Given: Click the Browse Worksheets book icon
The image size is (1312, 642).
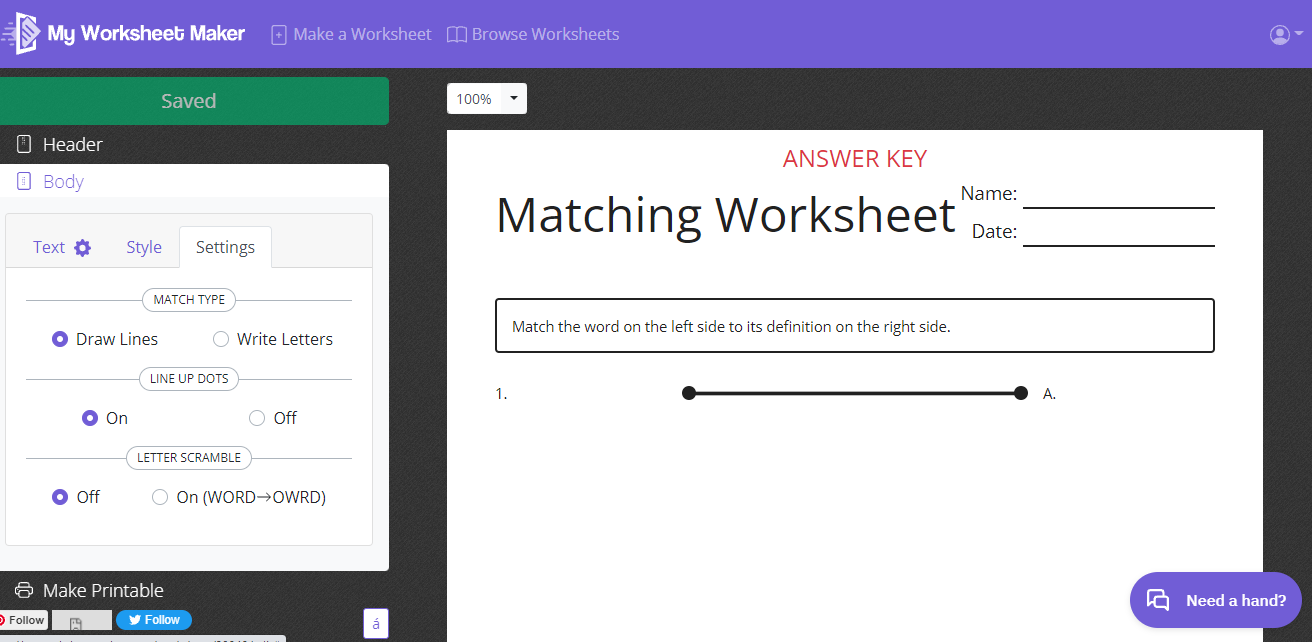Looking at the screenshot, I should [457, 33].
